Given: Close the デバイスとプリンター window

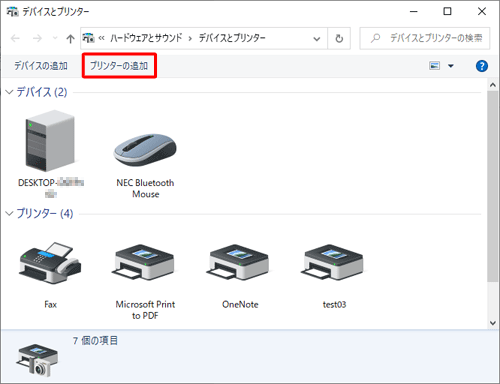Looking at the screenshot, I should [x=482, y=11].
